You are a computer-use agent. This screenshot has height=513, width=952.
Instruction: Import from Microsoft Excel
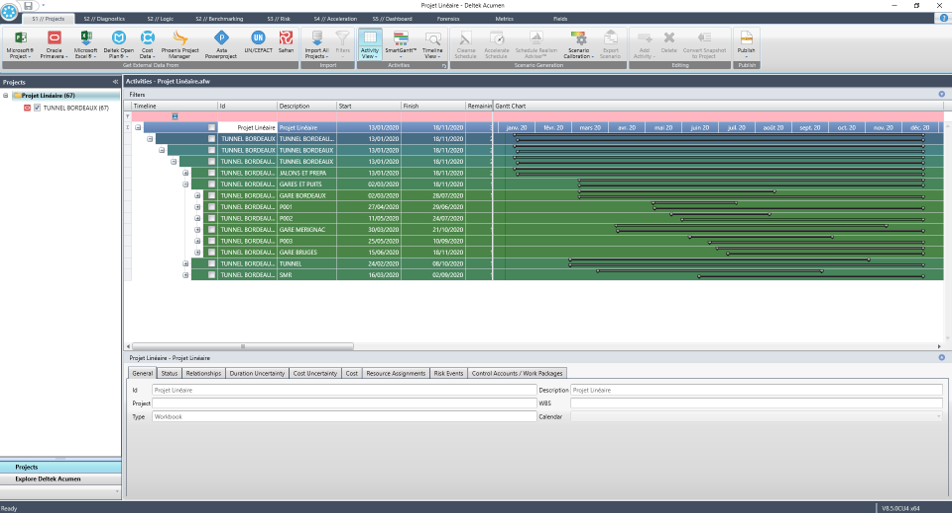pyautogui.click(x=86, y=44)
